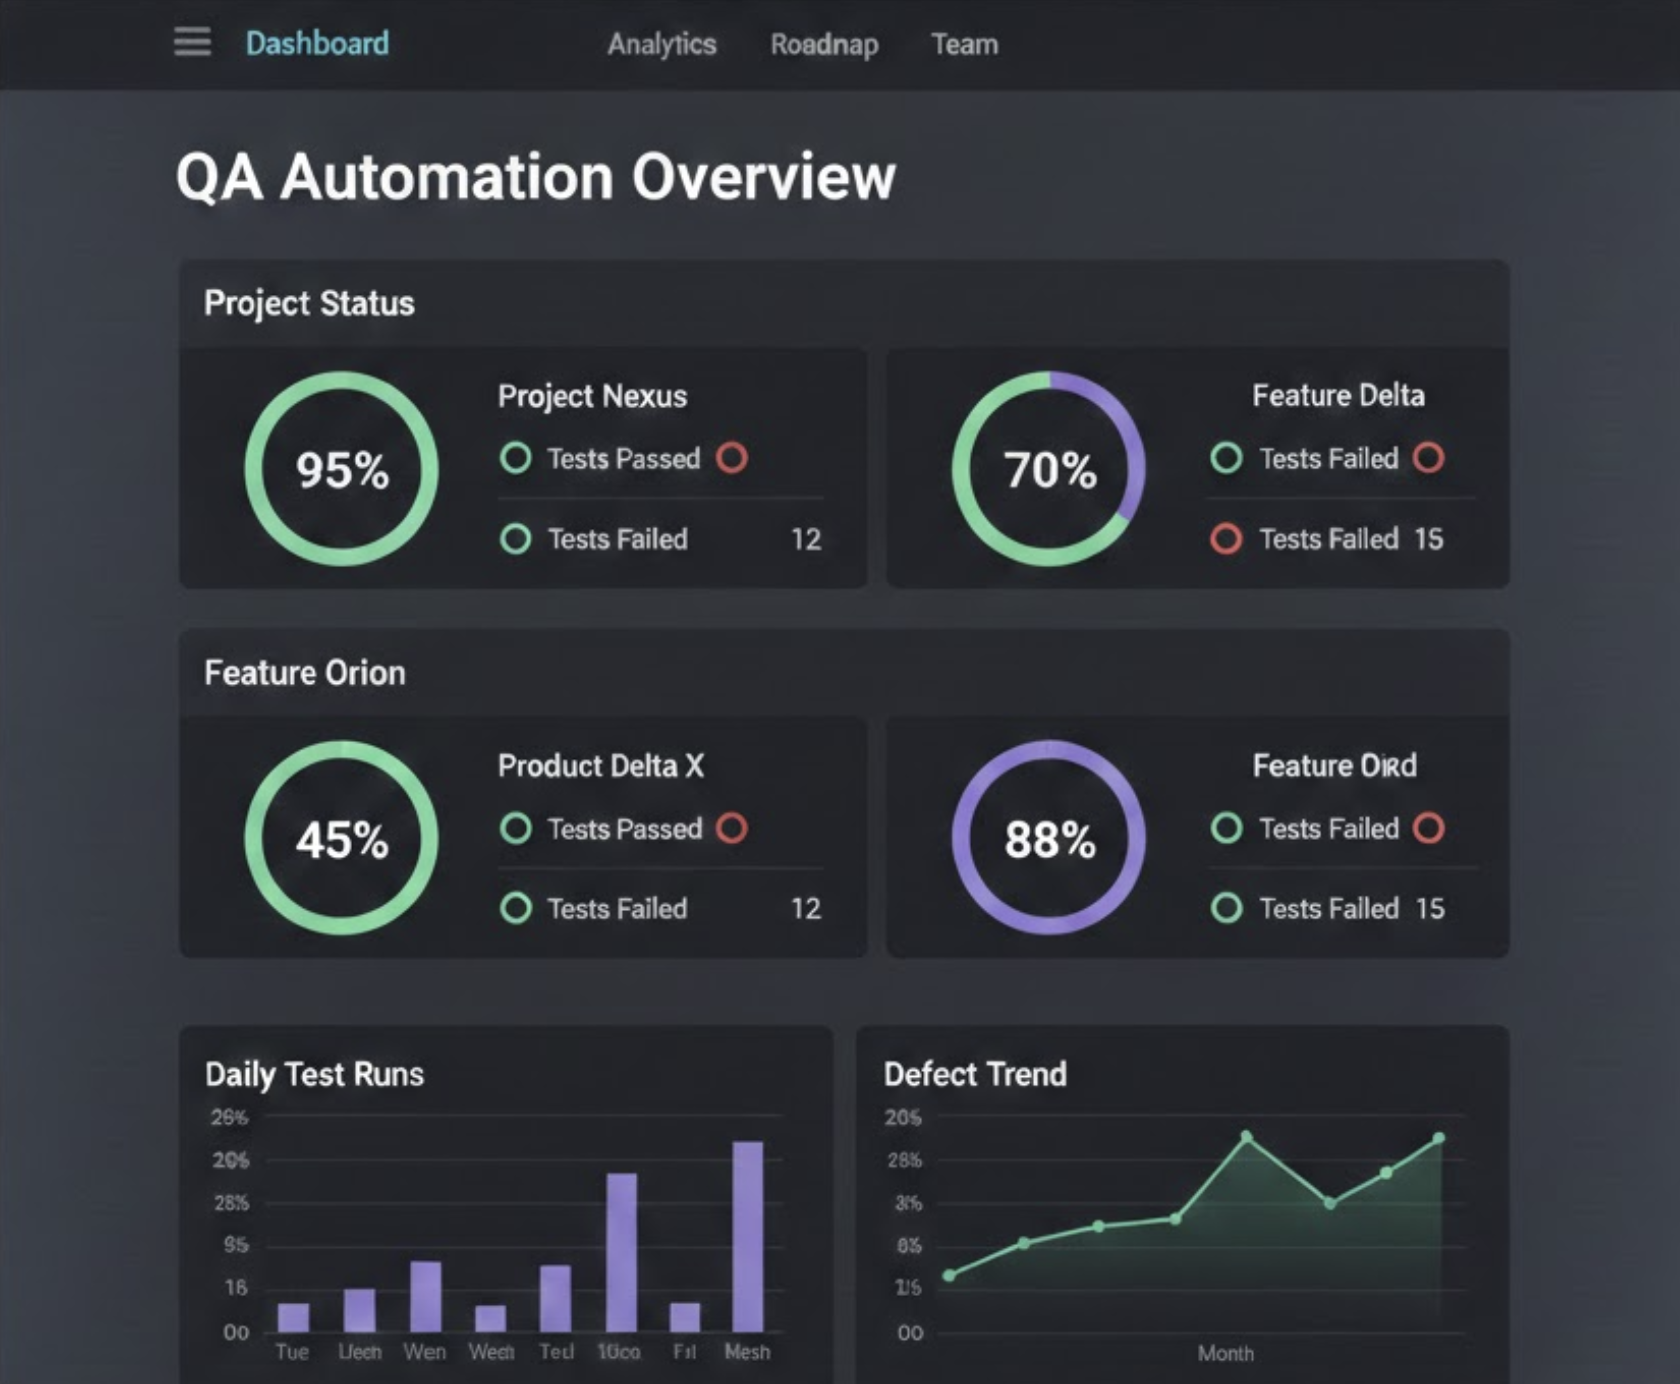Click the red circle beside Product Delta X Tests Passed
The width and height of the screenshot is (1680, 1384).
(732, 828)
